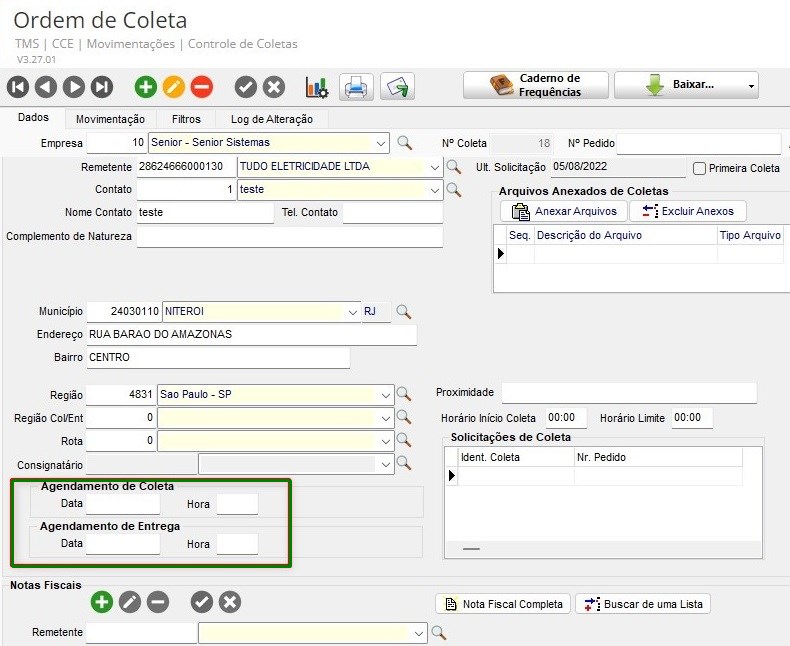Open Baixar dropdown button

(686, 85)
